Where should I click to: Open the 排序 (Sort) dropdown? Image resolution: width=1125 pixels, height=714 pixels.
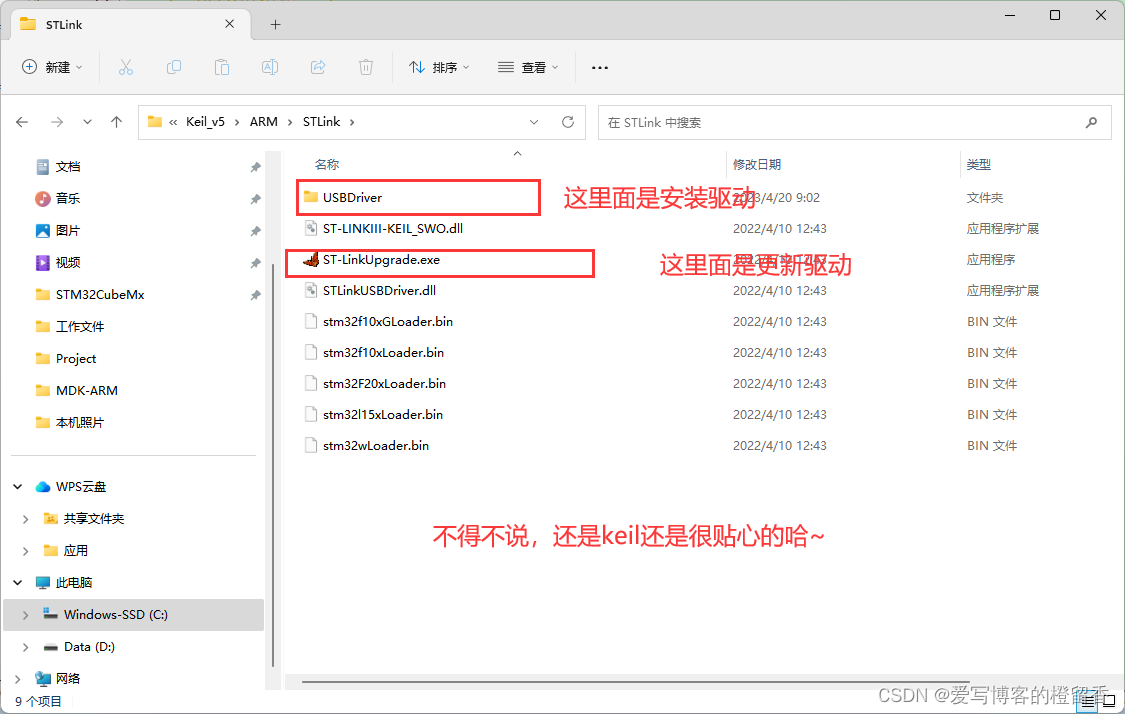(439, 67)
